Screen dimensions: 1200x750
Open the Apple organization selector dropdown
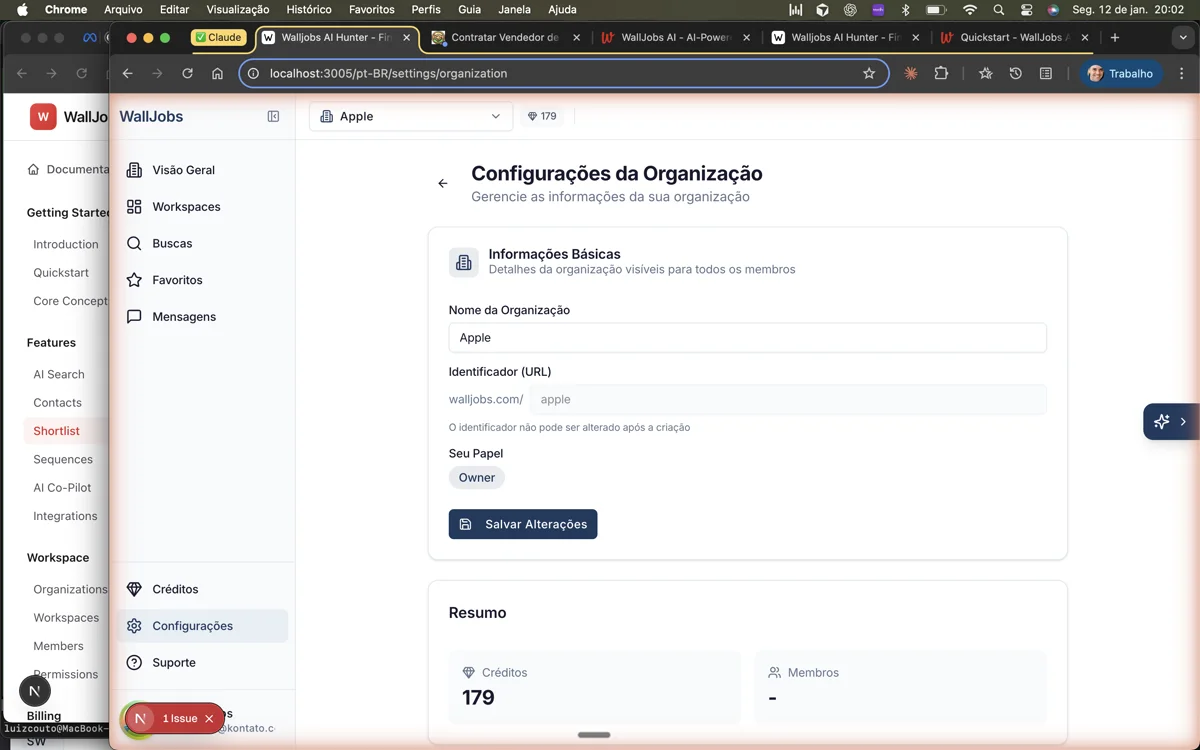click(x=410, y=116)
